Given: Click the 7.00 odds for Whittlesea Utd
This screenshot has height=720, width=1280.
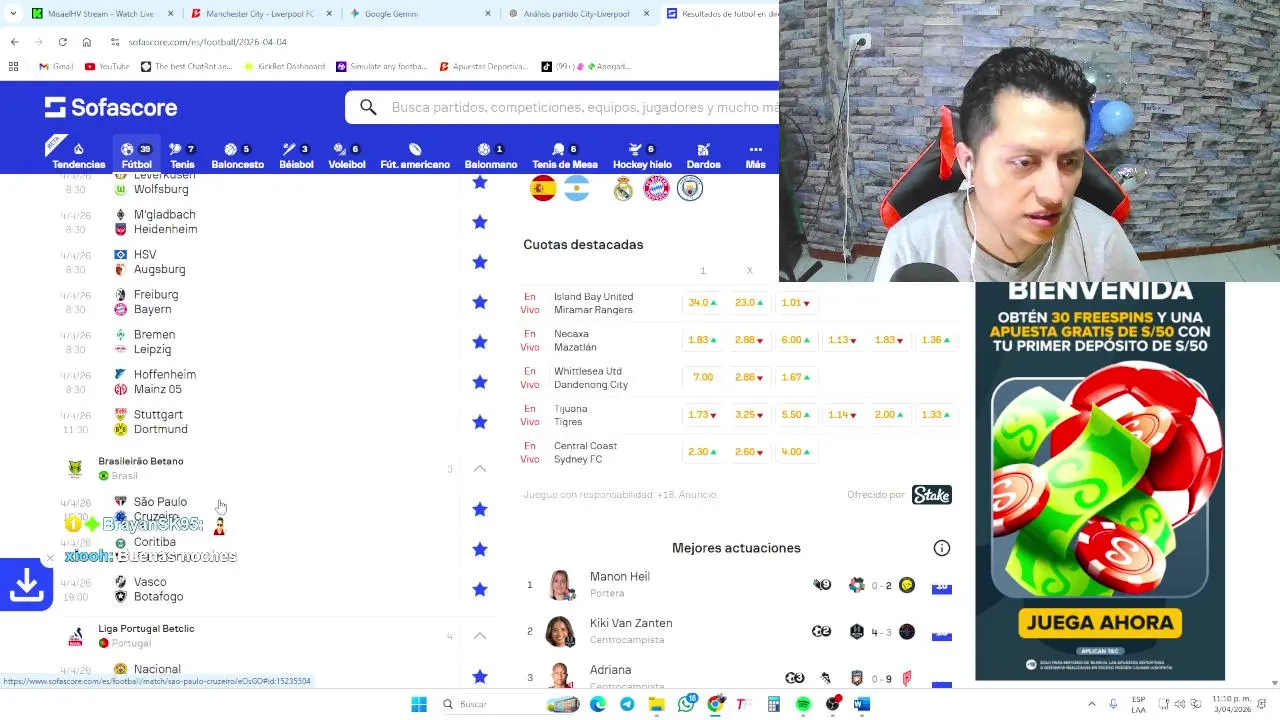Looking at the screenshot, I should (703, 377).
